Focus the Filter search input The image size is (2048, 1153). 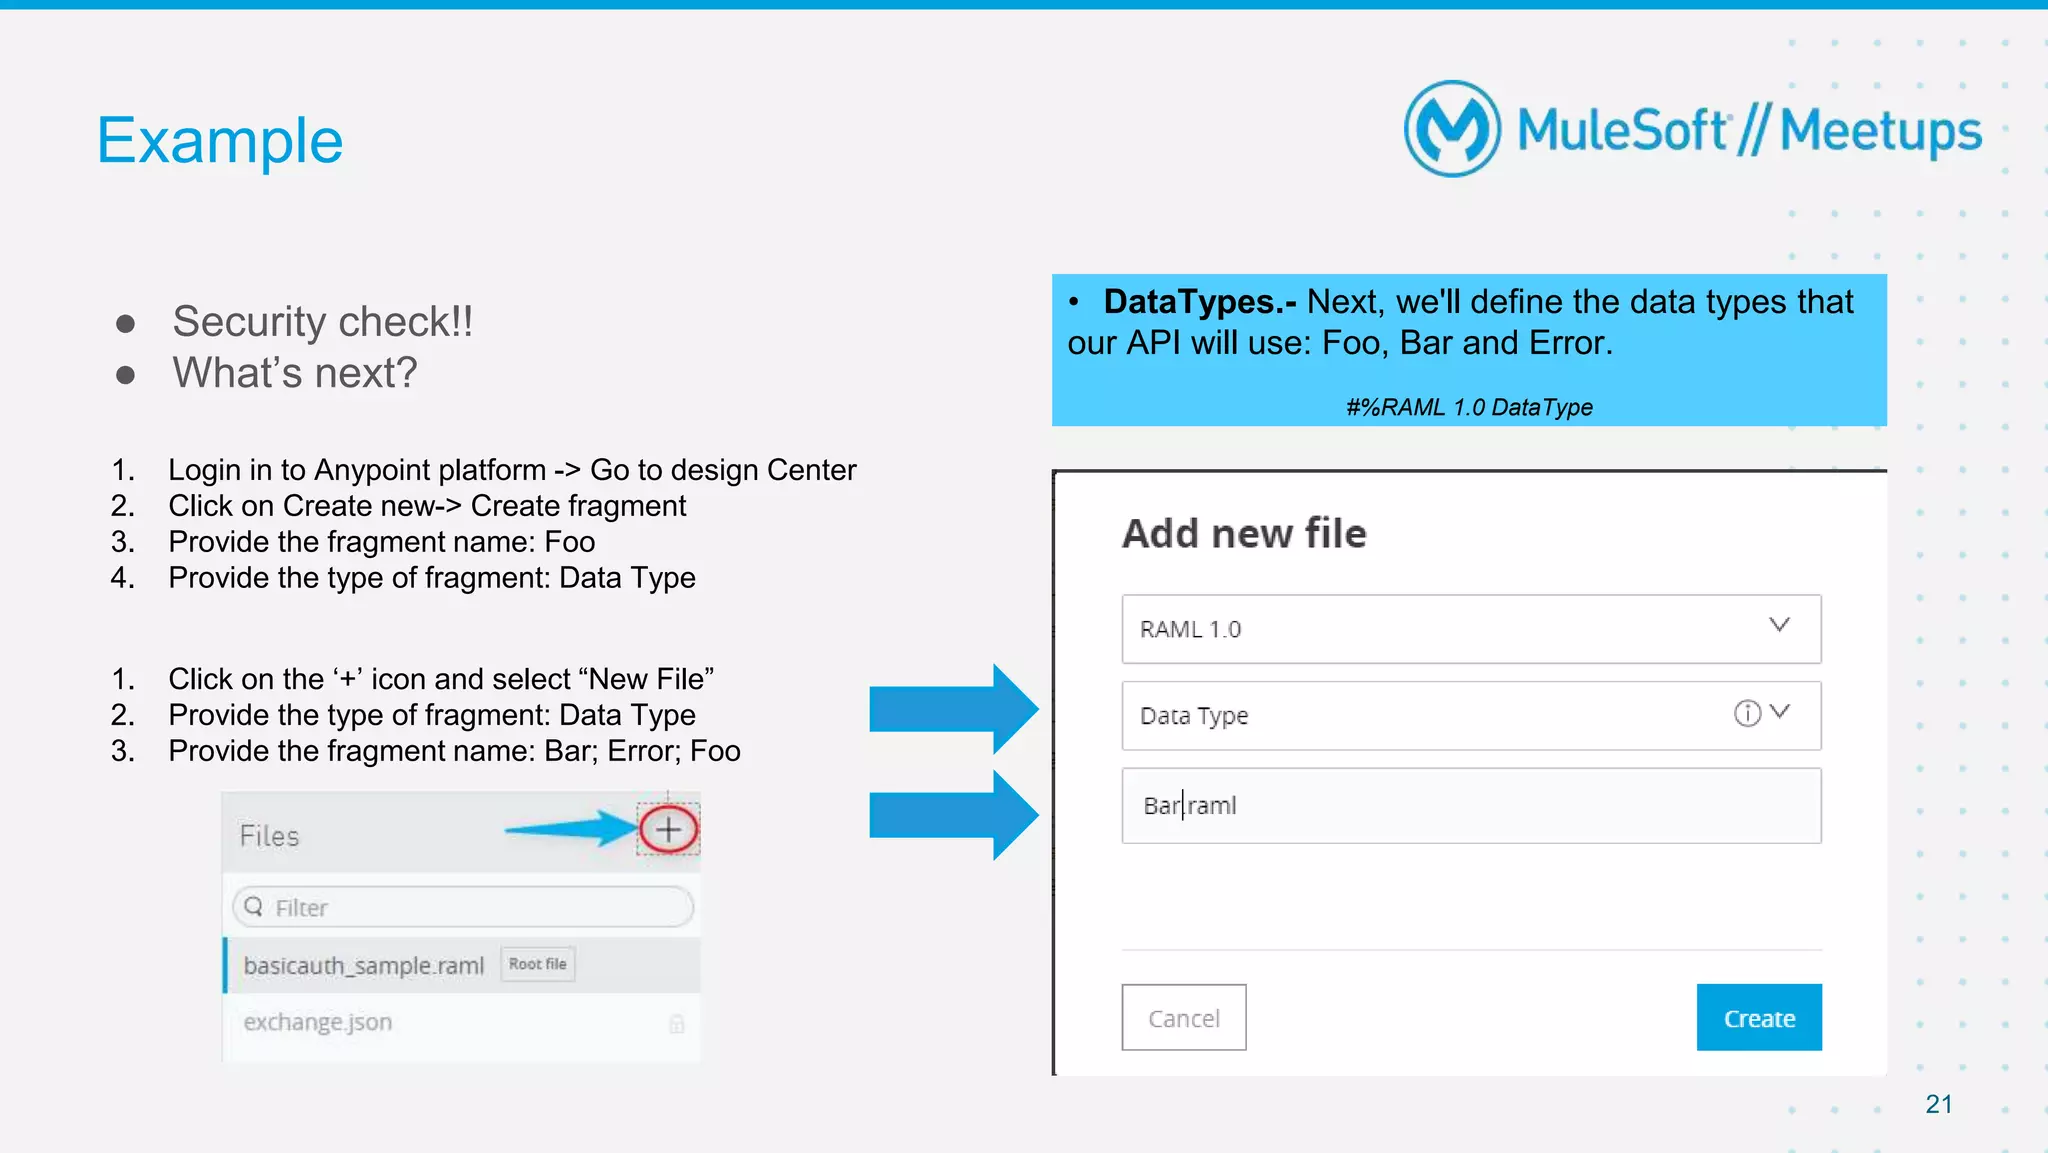tap(470, 907)
